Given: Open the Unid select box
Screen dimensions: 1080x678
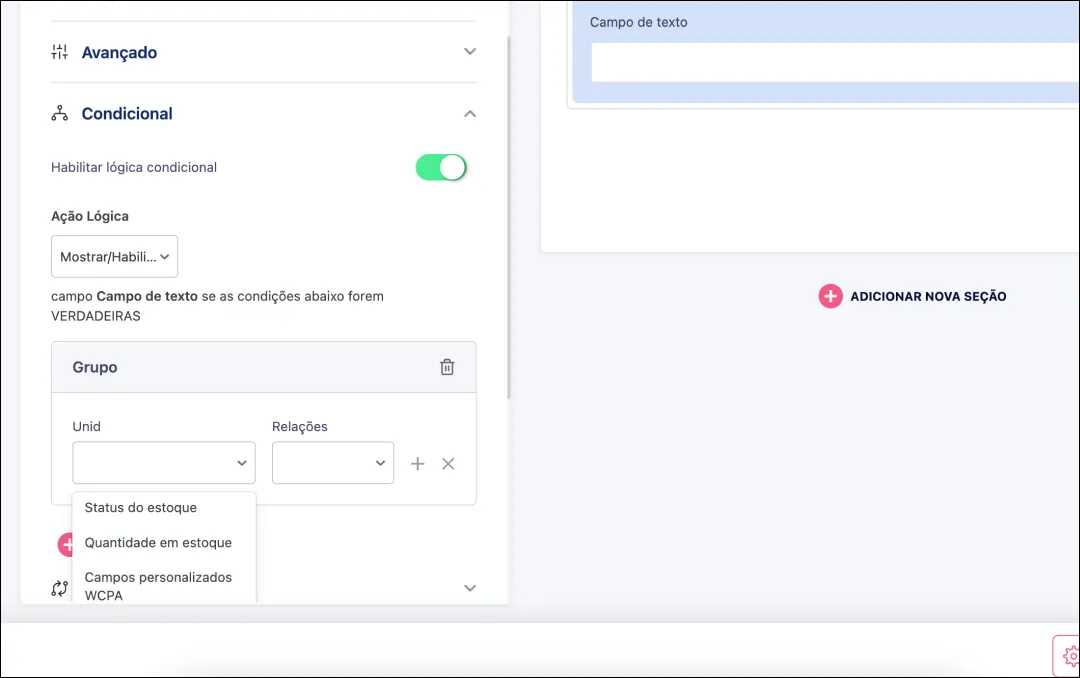Looking at the screenshot, I should point(164,463).
